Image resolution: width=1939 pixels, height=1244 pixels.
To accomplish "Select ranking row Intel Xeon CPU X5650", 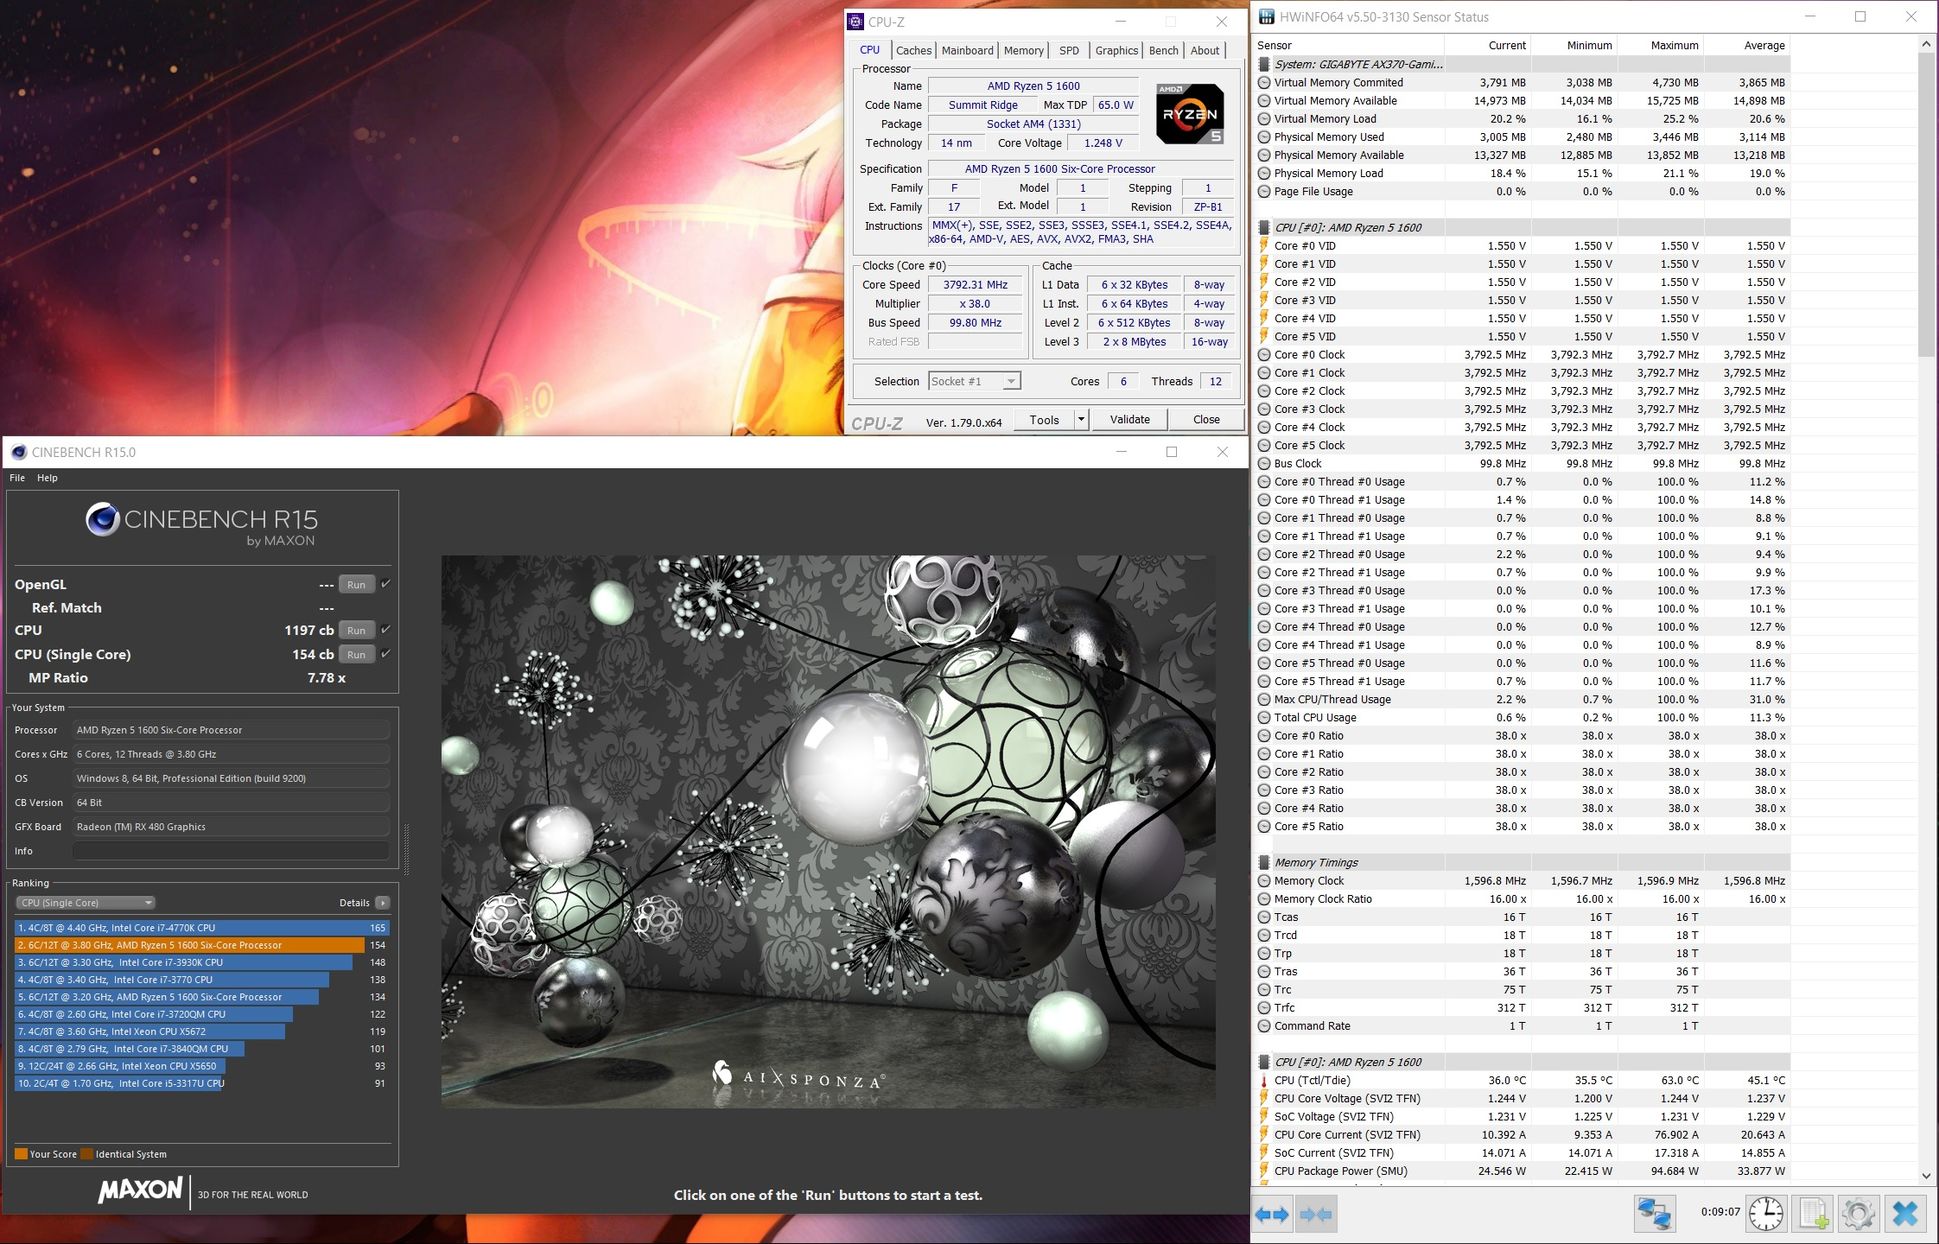I will (201, 1066).
